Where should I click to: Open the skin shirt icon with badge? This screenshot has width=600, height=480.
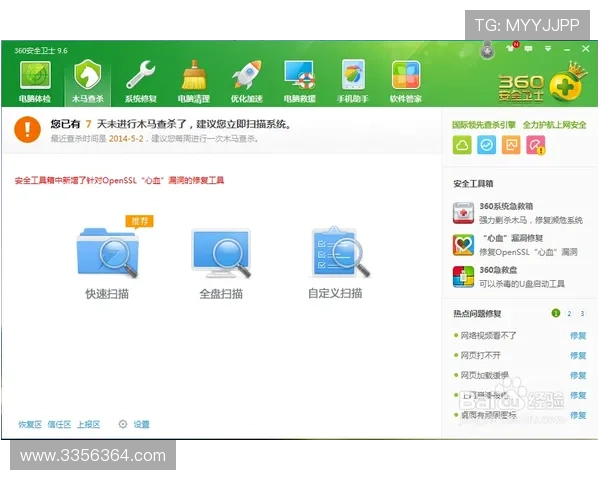pos(512,47)
